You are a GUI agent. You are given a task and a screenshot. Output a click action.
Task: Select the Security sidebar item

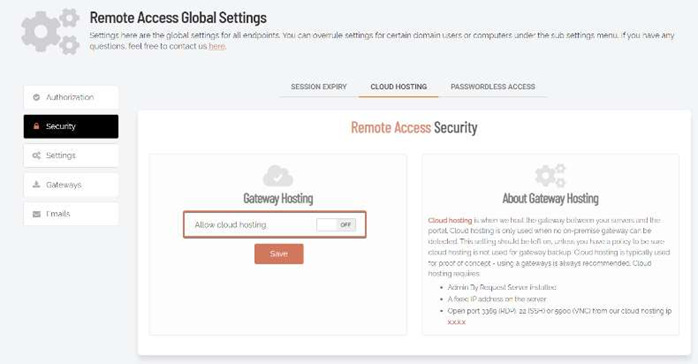[71, 126]
